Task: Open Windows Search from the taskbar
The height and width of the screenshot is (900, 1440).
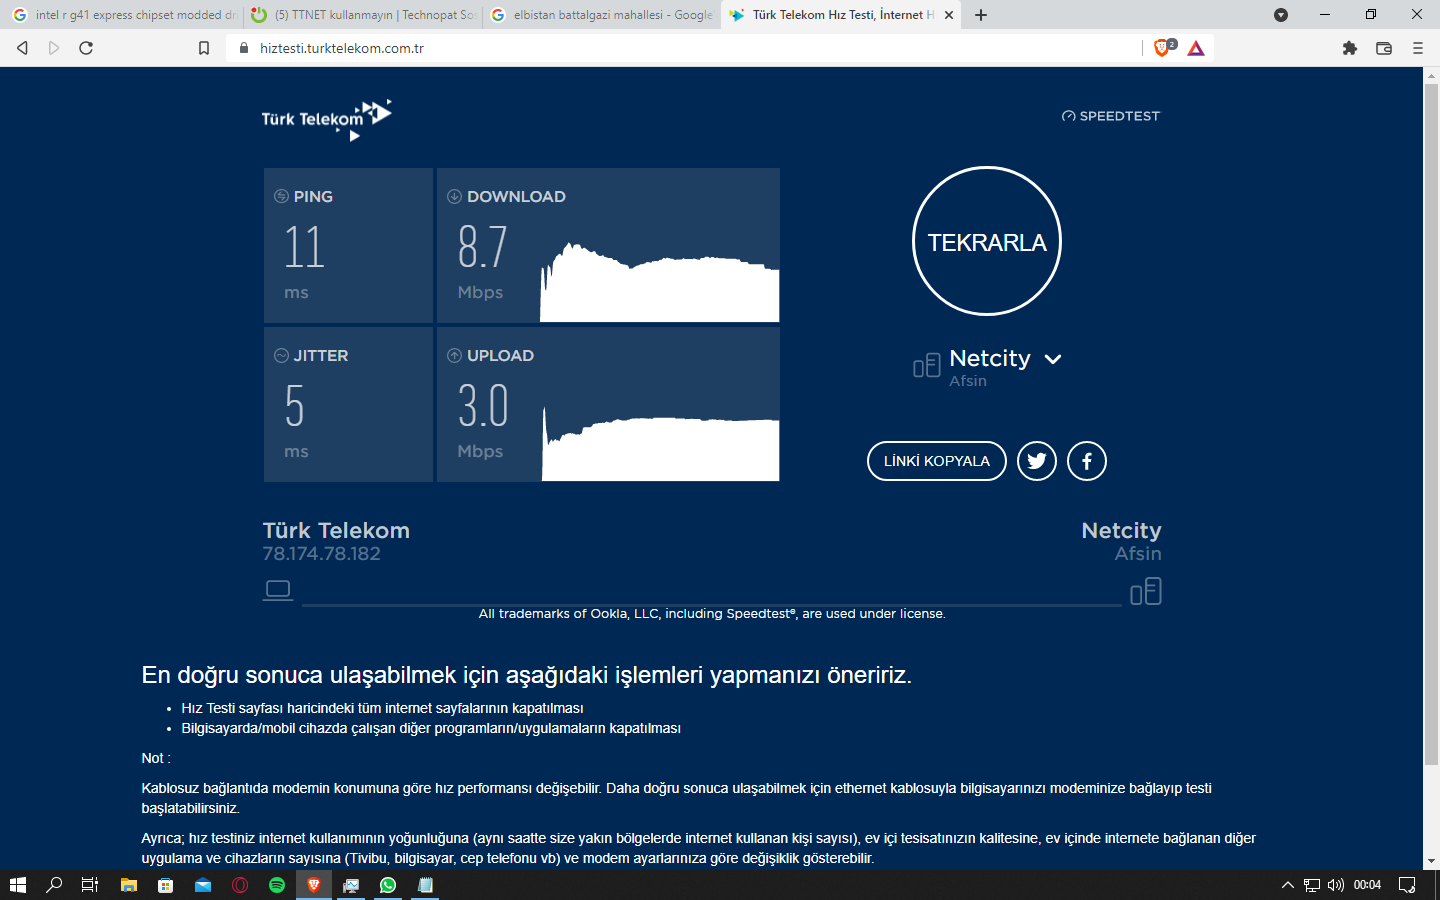Action: click(54, 885)
